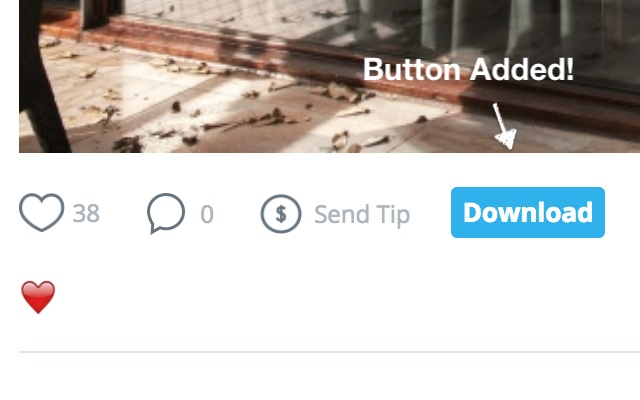This screenshot has height=400, width=640.
Task: Click the word 'Tip' next to the dollar icon
Action: (x=393, y=215)
